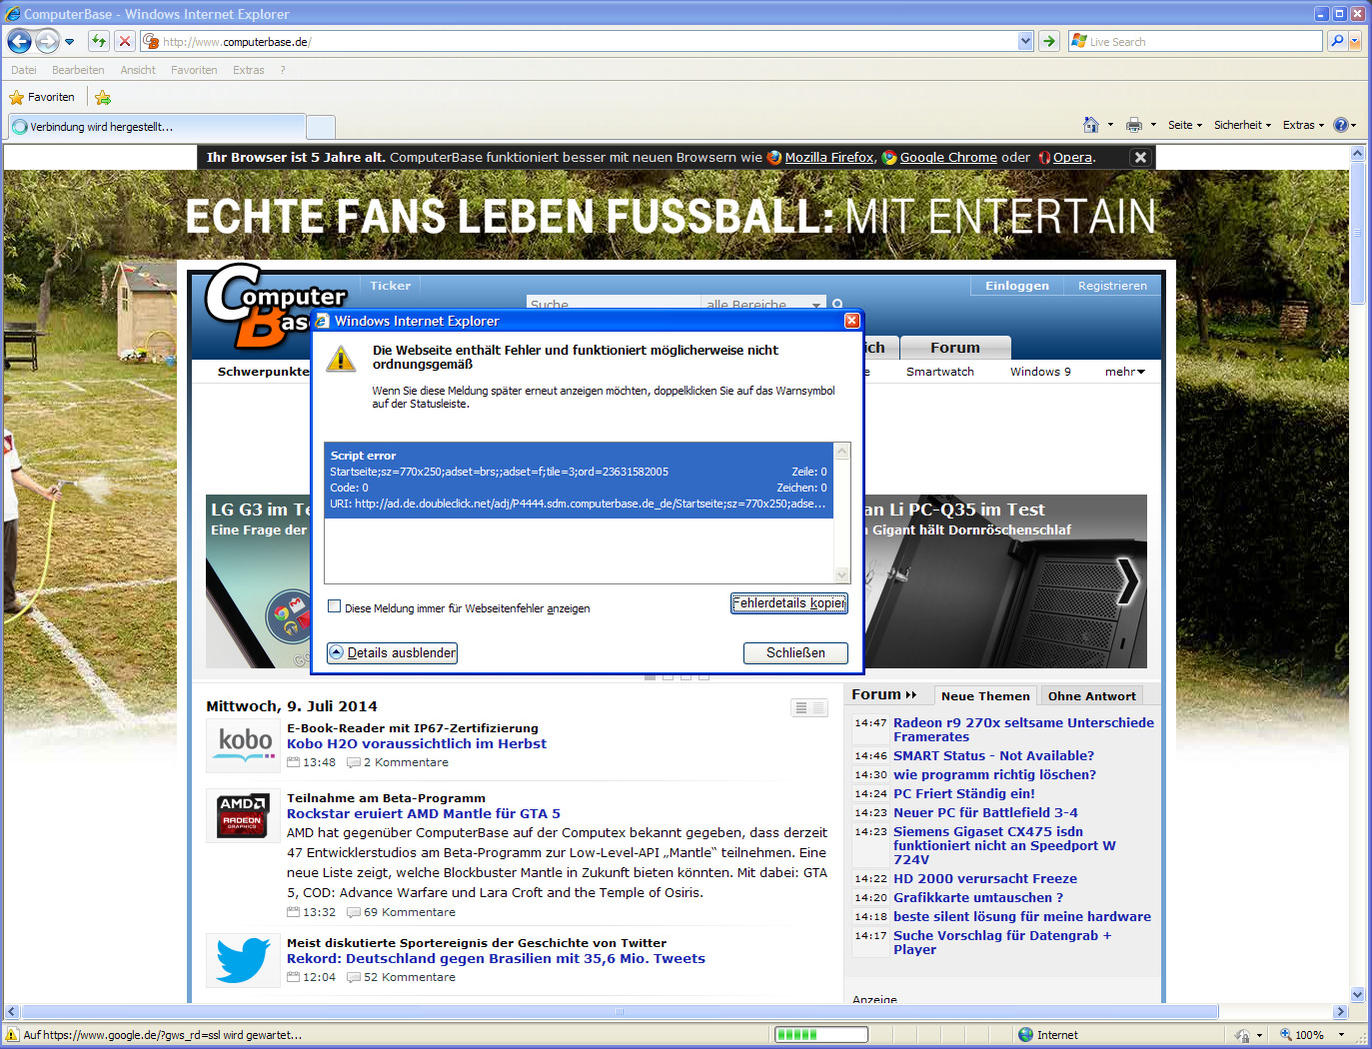Click the 'Fehlerdetails kopieren' button
Viewport: 1372px width, 1049px height.
coord(789,603)
